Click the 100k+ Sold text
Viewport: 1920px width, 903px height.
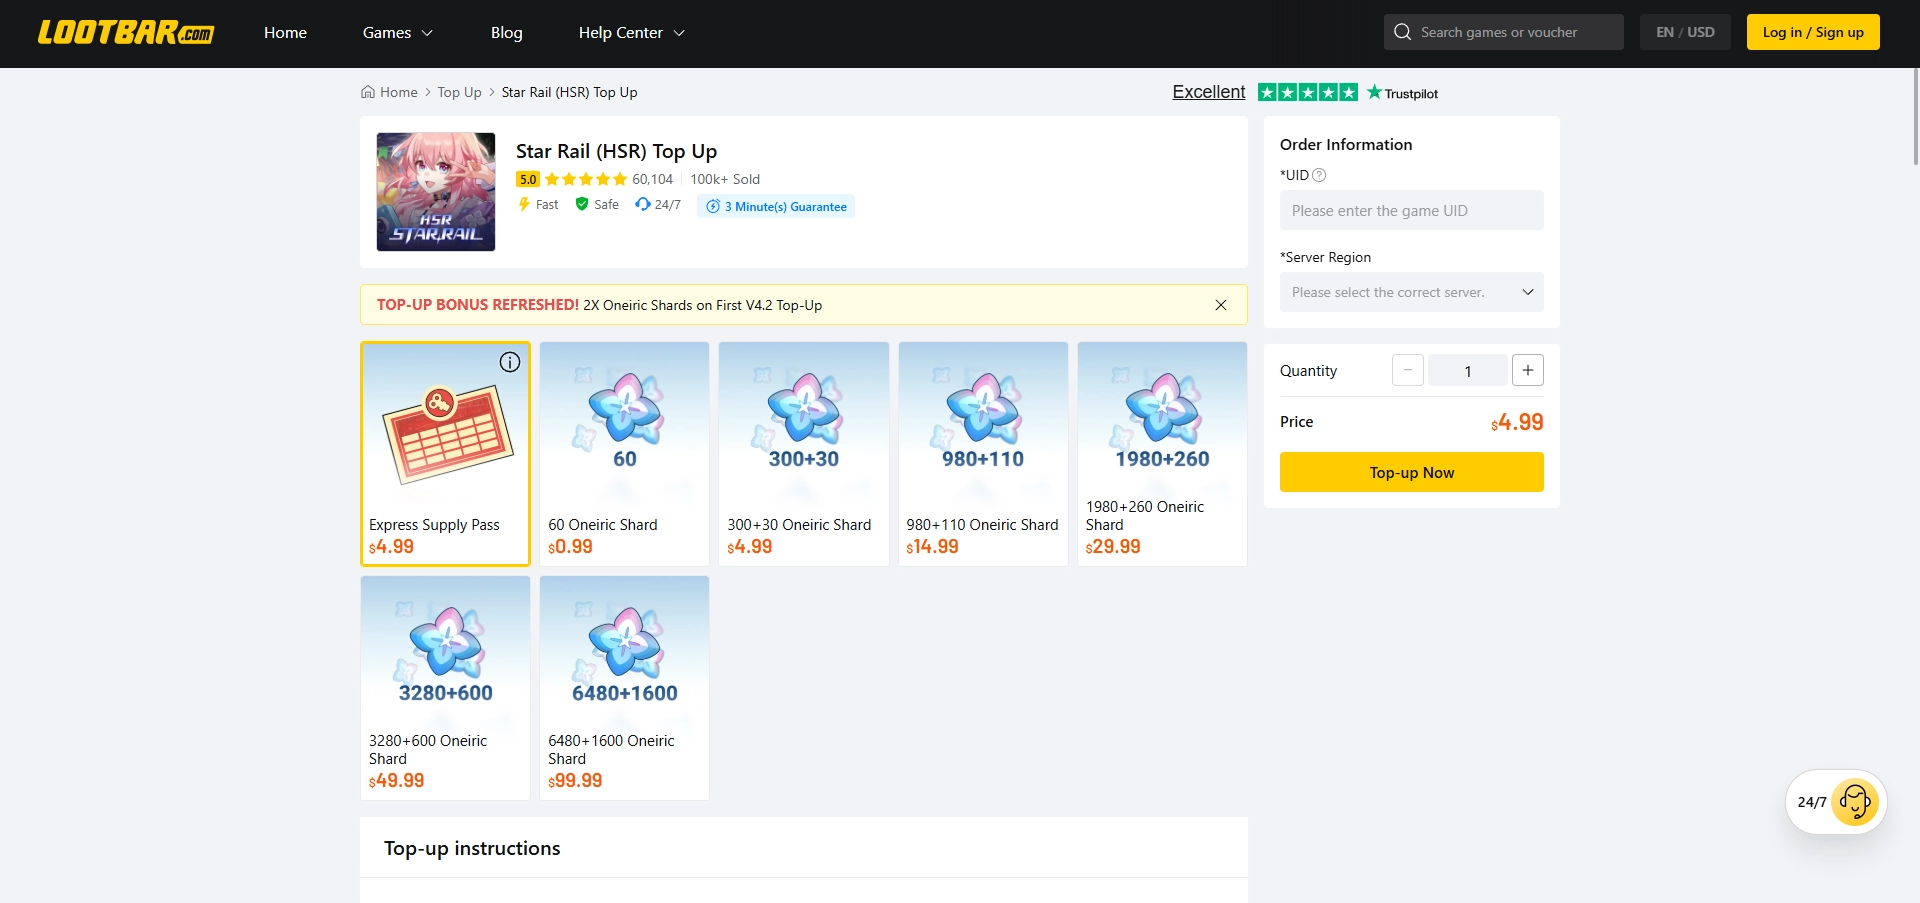click(x=725, y=180)
